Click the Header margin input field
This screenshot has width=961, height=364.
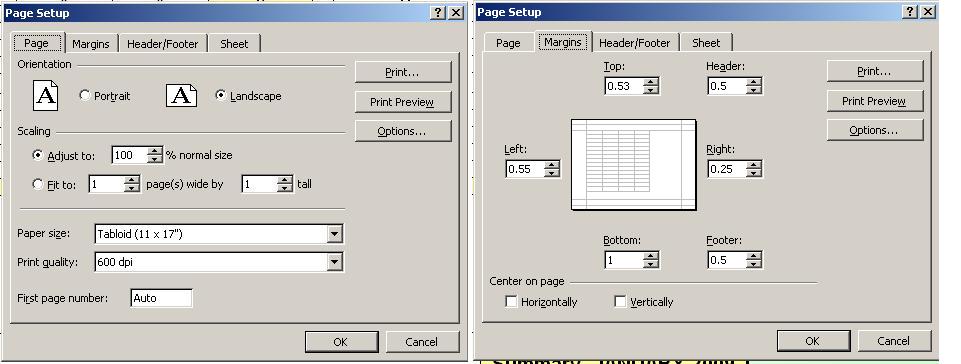click(x=727, y=86)
